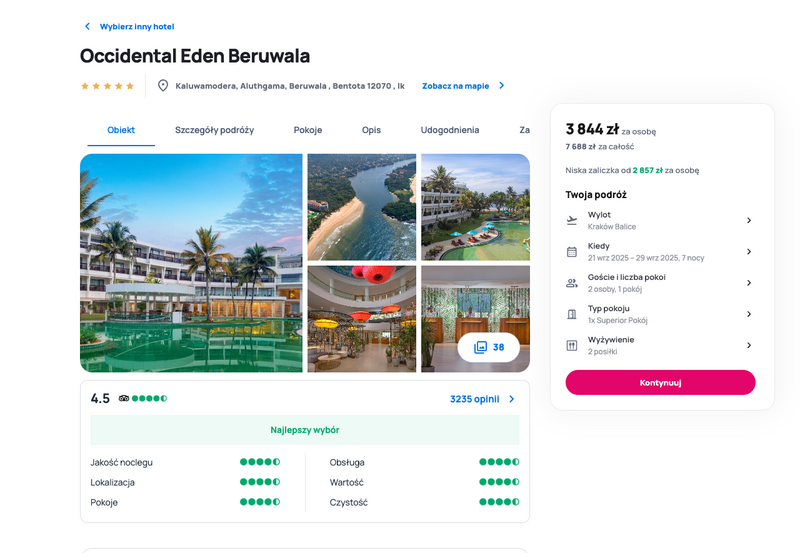Select the Udogodnienia tab
Image resolution: width=800 pixels, height=553 pixels.
[449, 130]
